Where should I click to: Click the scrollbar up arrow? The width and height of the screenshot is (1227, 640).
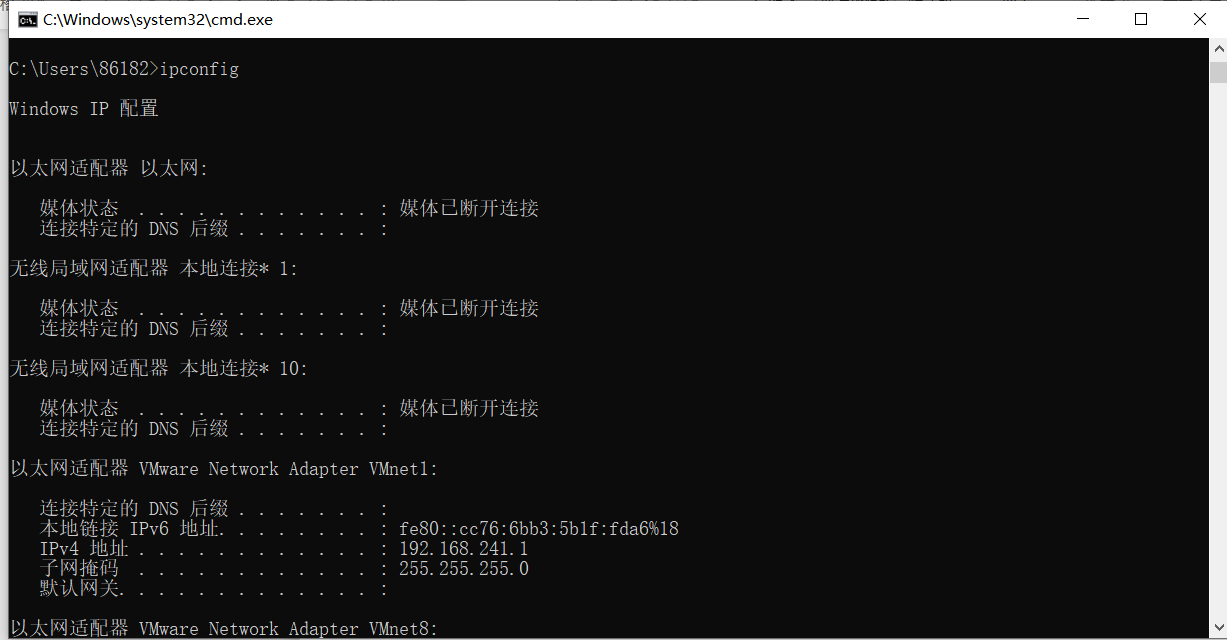click(x=1218, y=49)
